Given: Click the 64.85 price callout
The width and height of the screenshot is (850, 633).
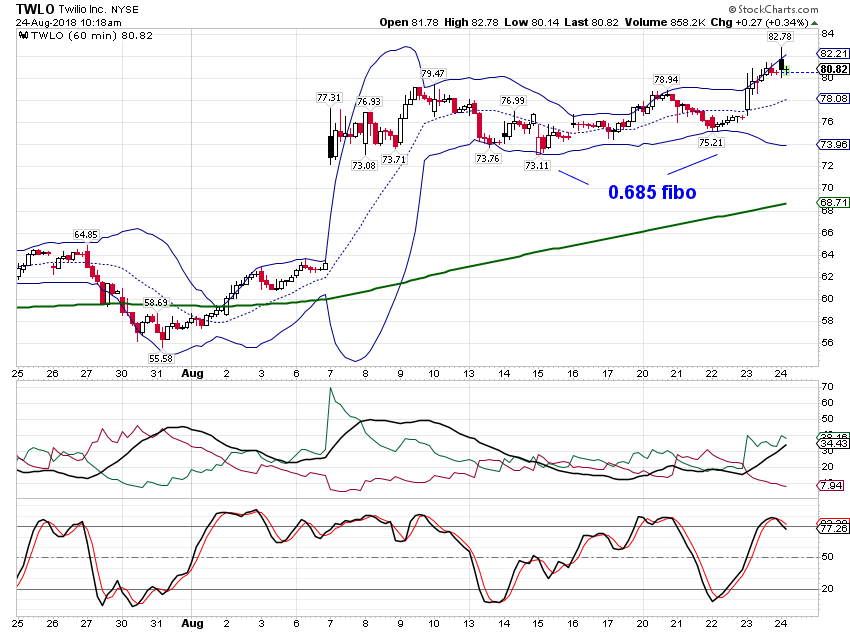Looking at the screenshot, I should (86, 235).
